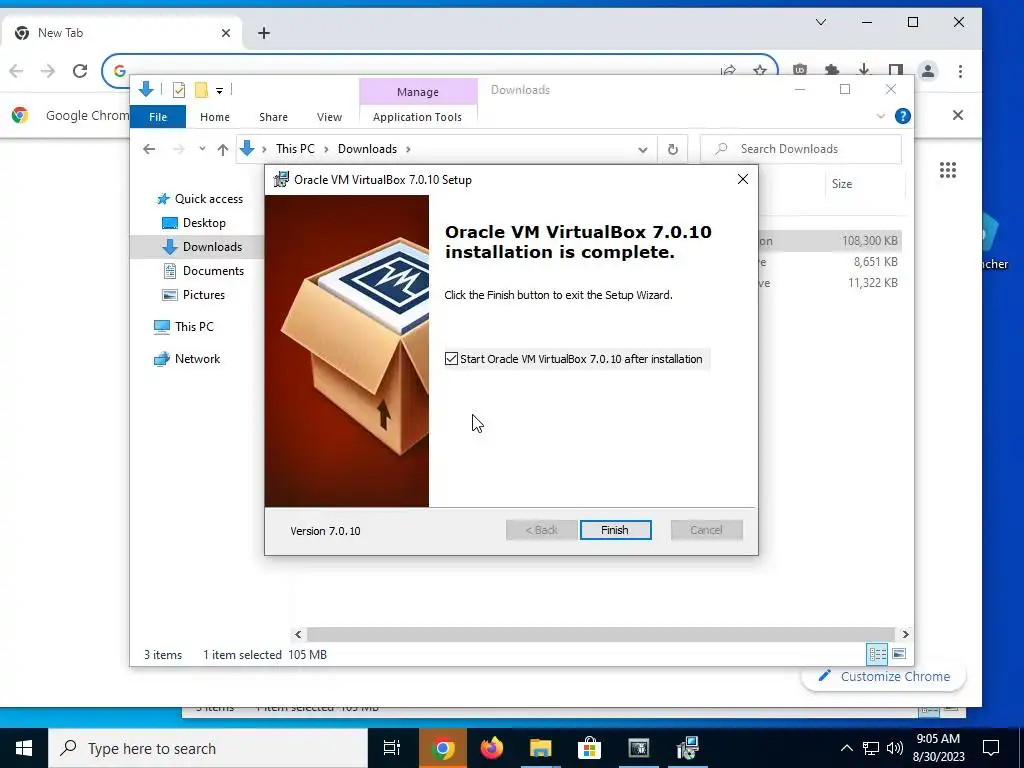Open Application Tools ribbon tab
The height and width of the screenshot is (768, 1024).
pyautogui.click(x=417, y=117)
